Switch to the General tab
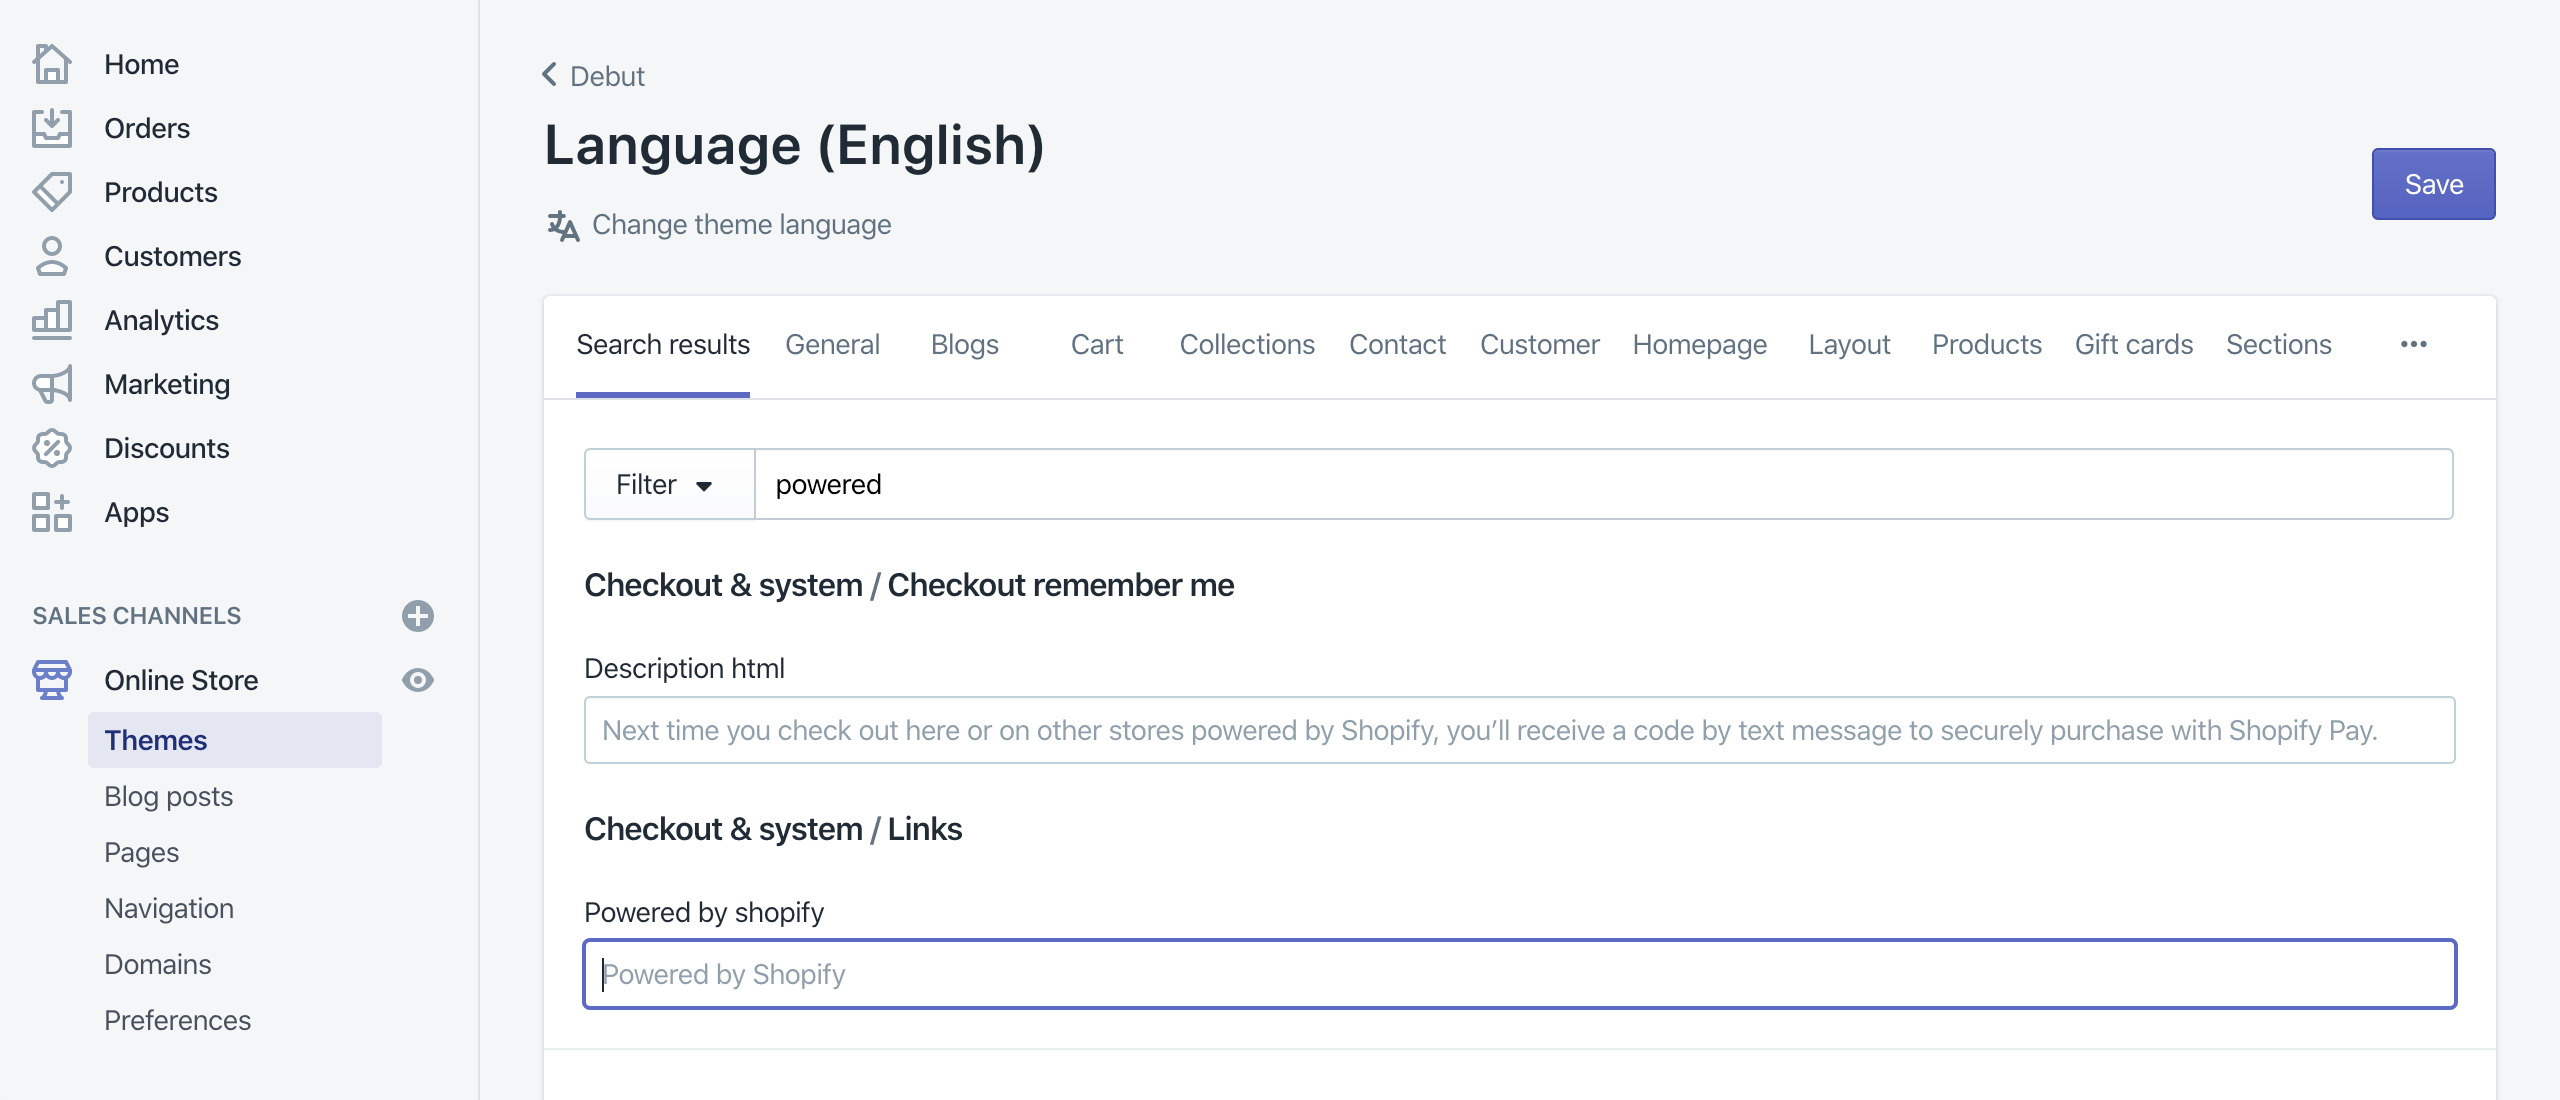2560x1100 pixels. [832, 345]
